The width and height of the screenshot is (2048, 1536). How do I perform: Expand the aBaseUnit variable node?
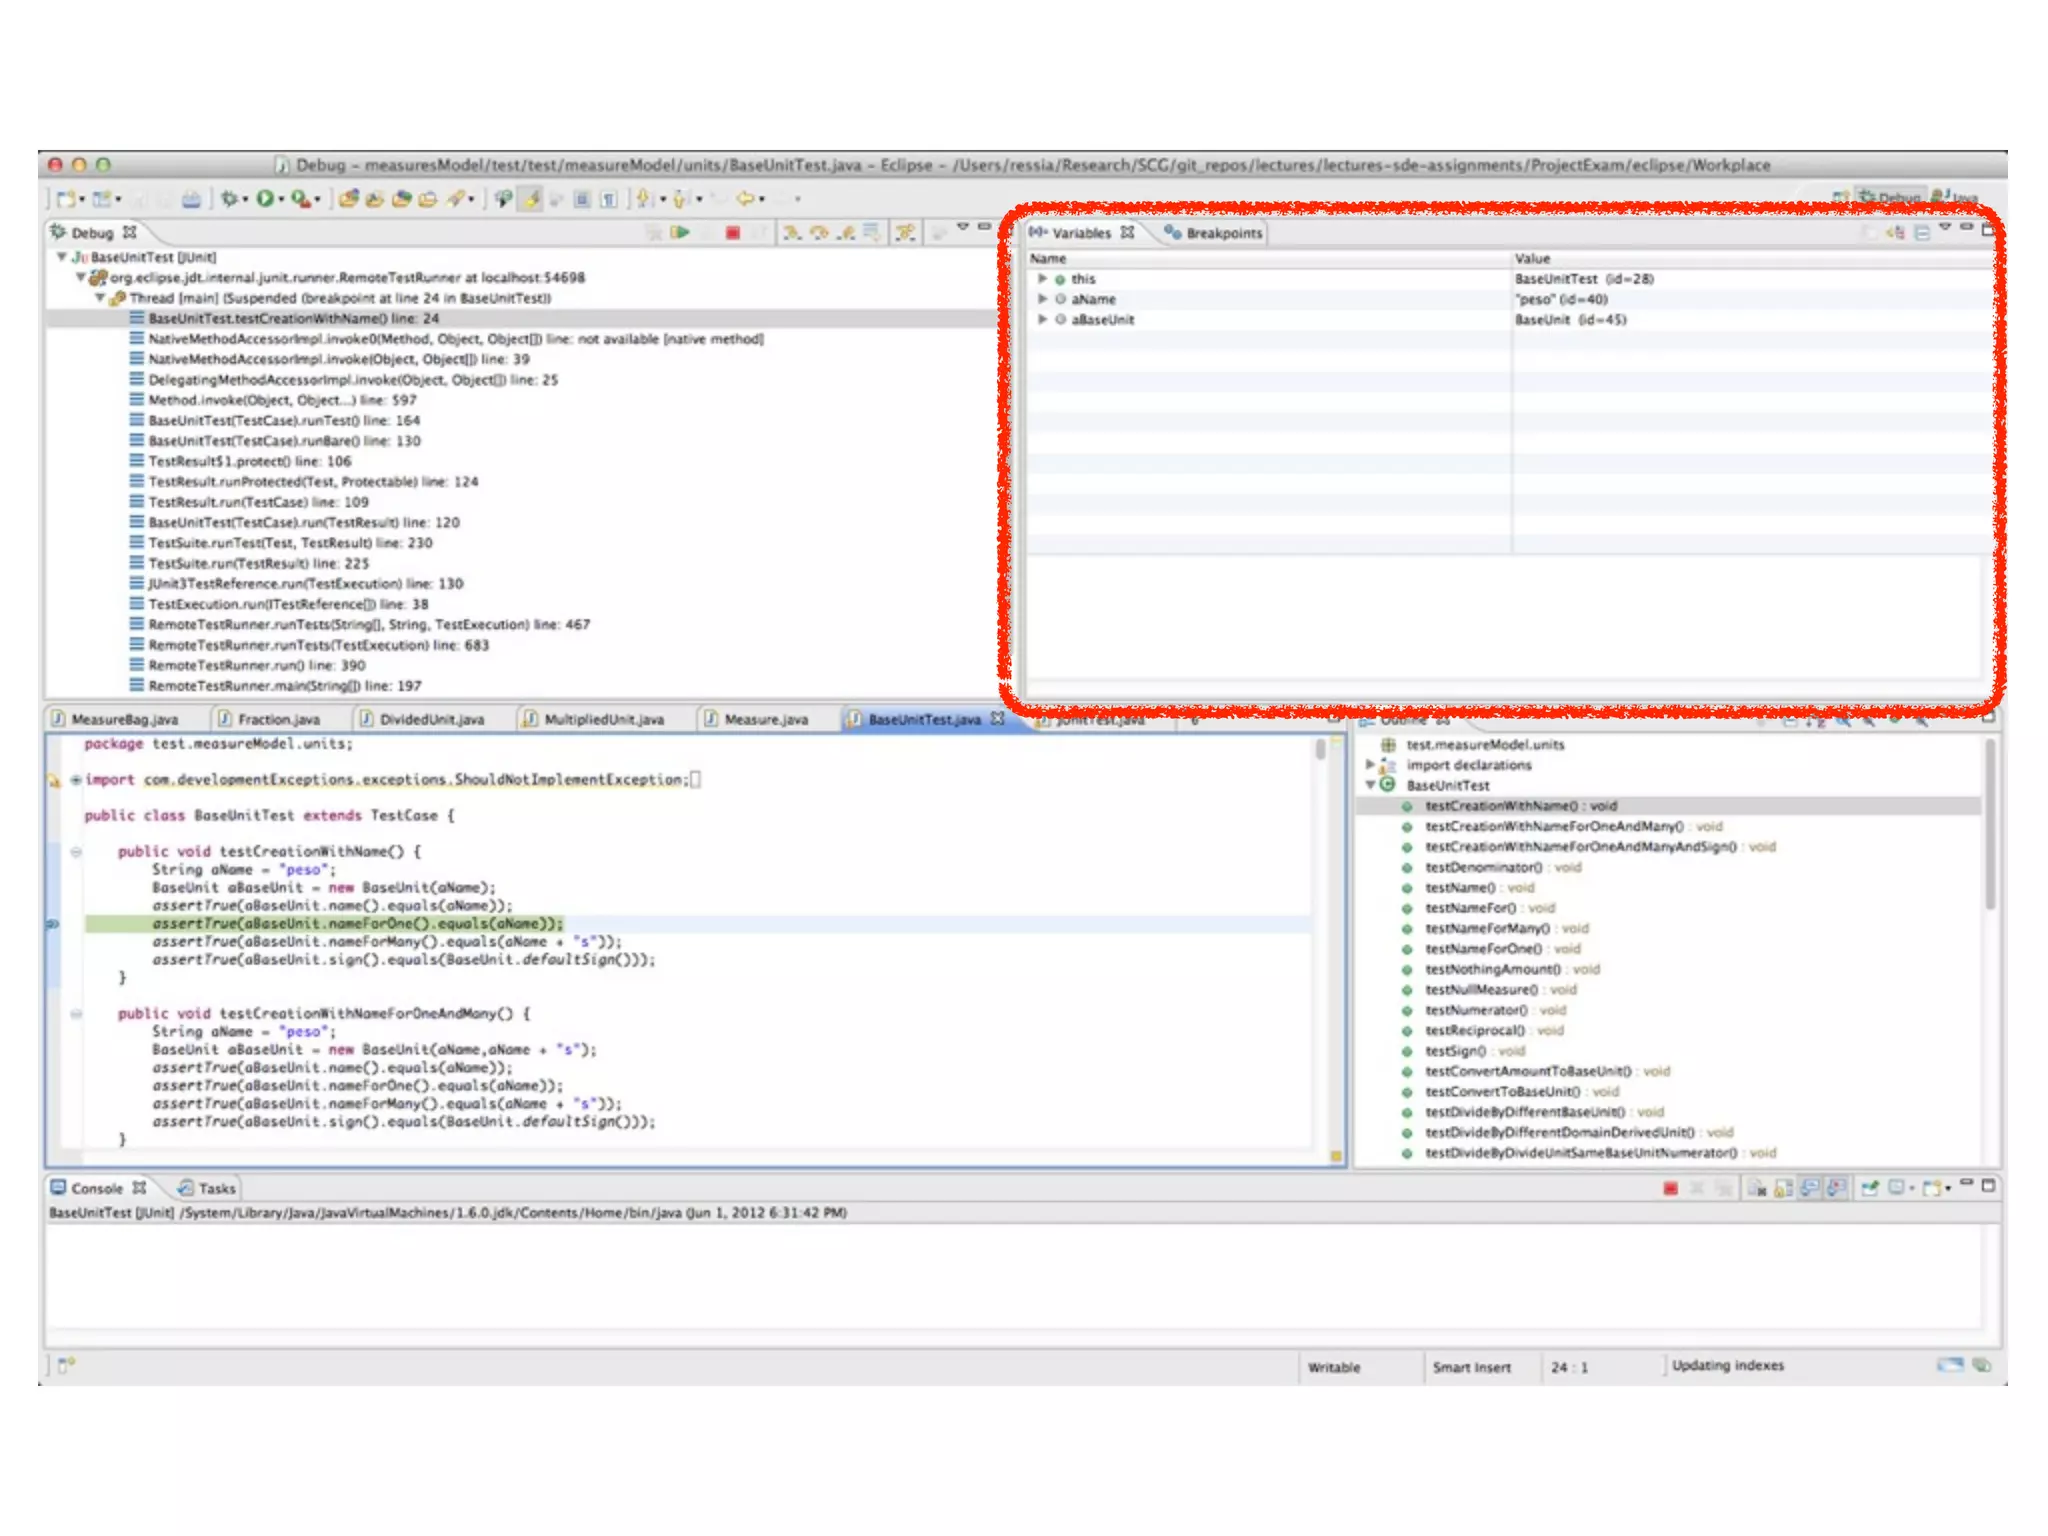coord(1042,320)
